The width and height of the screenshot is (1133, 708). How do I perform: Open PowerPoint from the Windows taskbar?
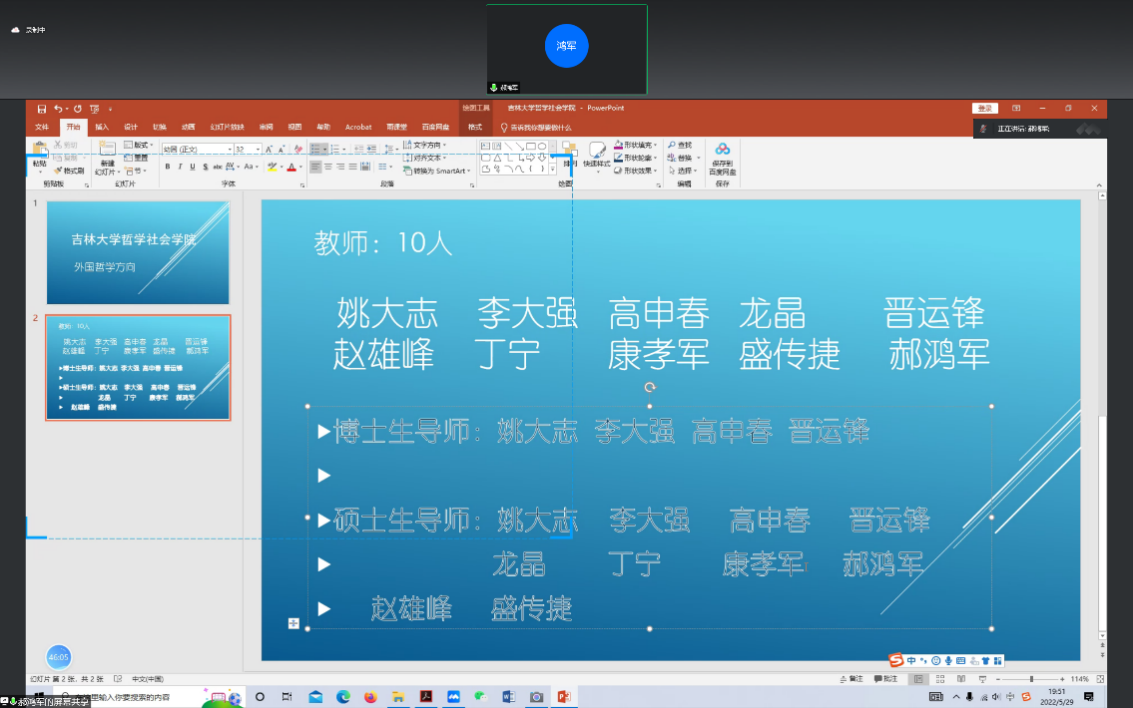pos(563,696)
